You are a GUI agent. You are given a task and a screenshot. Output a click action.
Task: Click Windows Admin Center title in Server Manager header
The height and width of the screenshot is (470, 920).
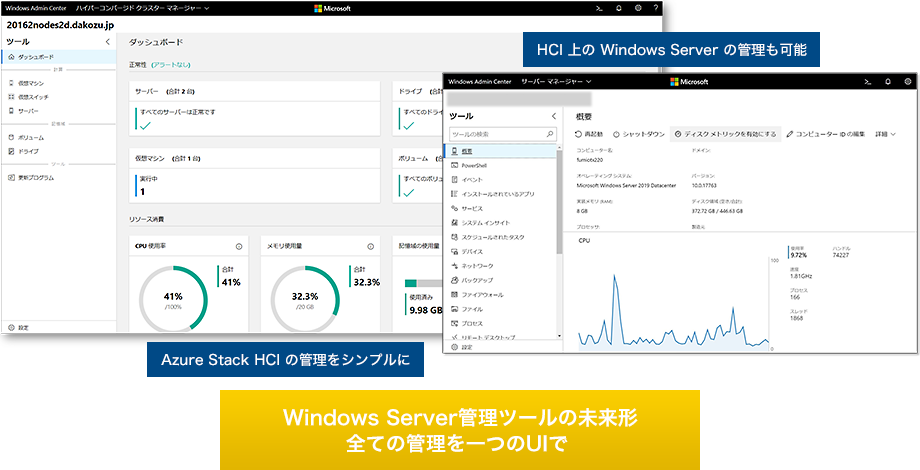480,82
